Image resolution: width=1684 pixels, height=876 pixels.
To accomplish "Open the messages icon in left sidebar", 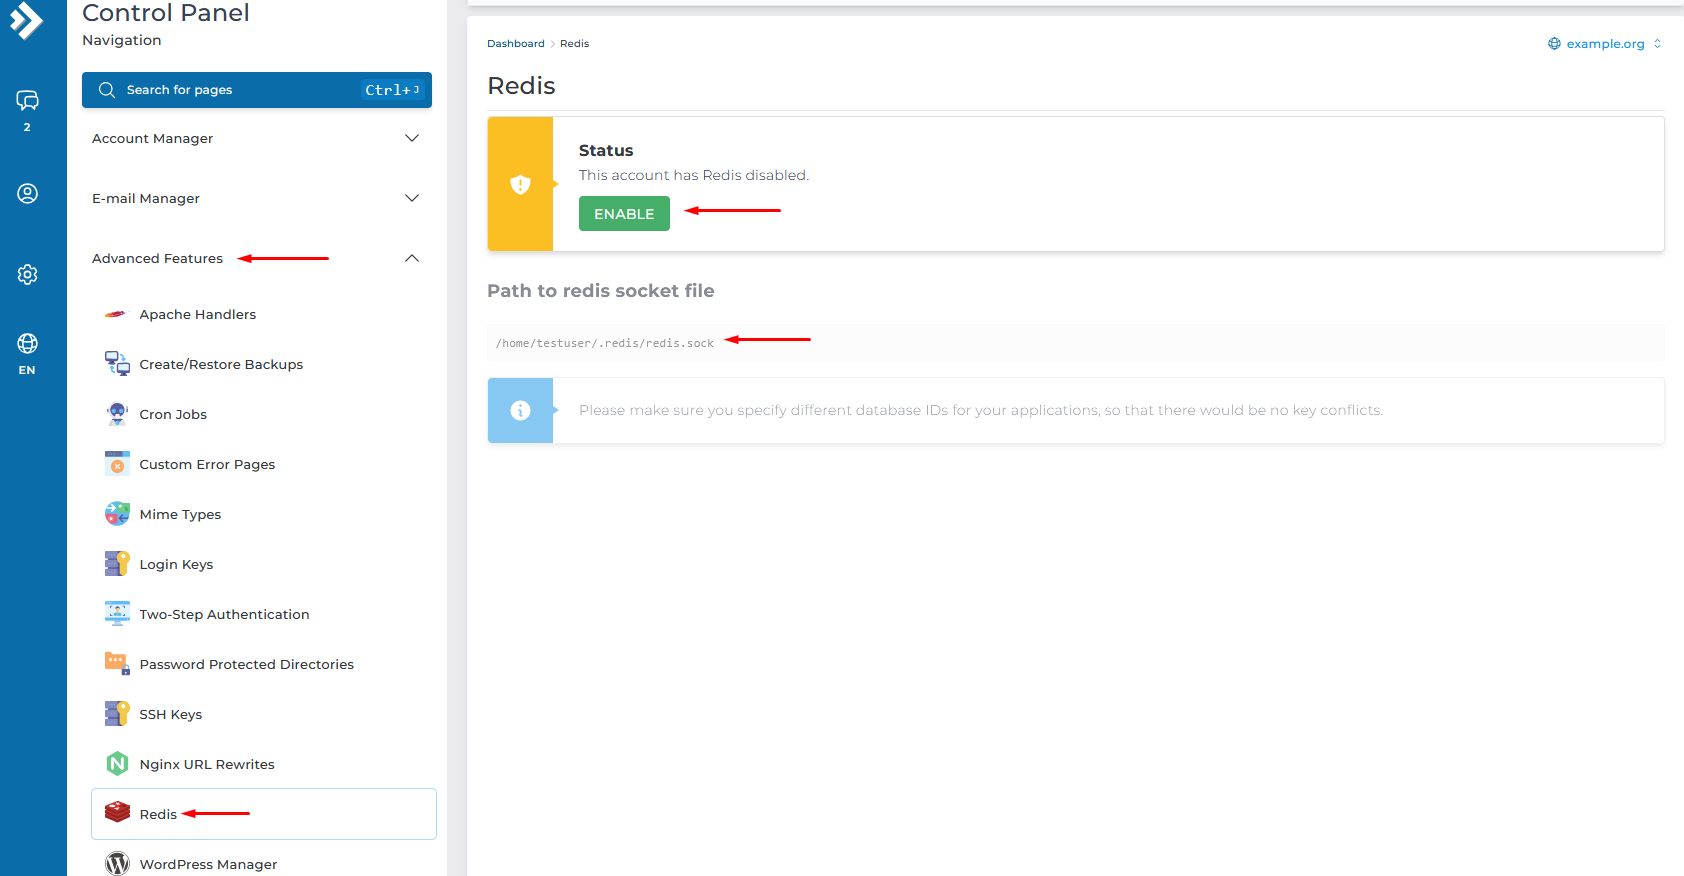I will (x=27, y=101).
